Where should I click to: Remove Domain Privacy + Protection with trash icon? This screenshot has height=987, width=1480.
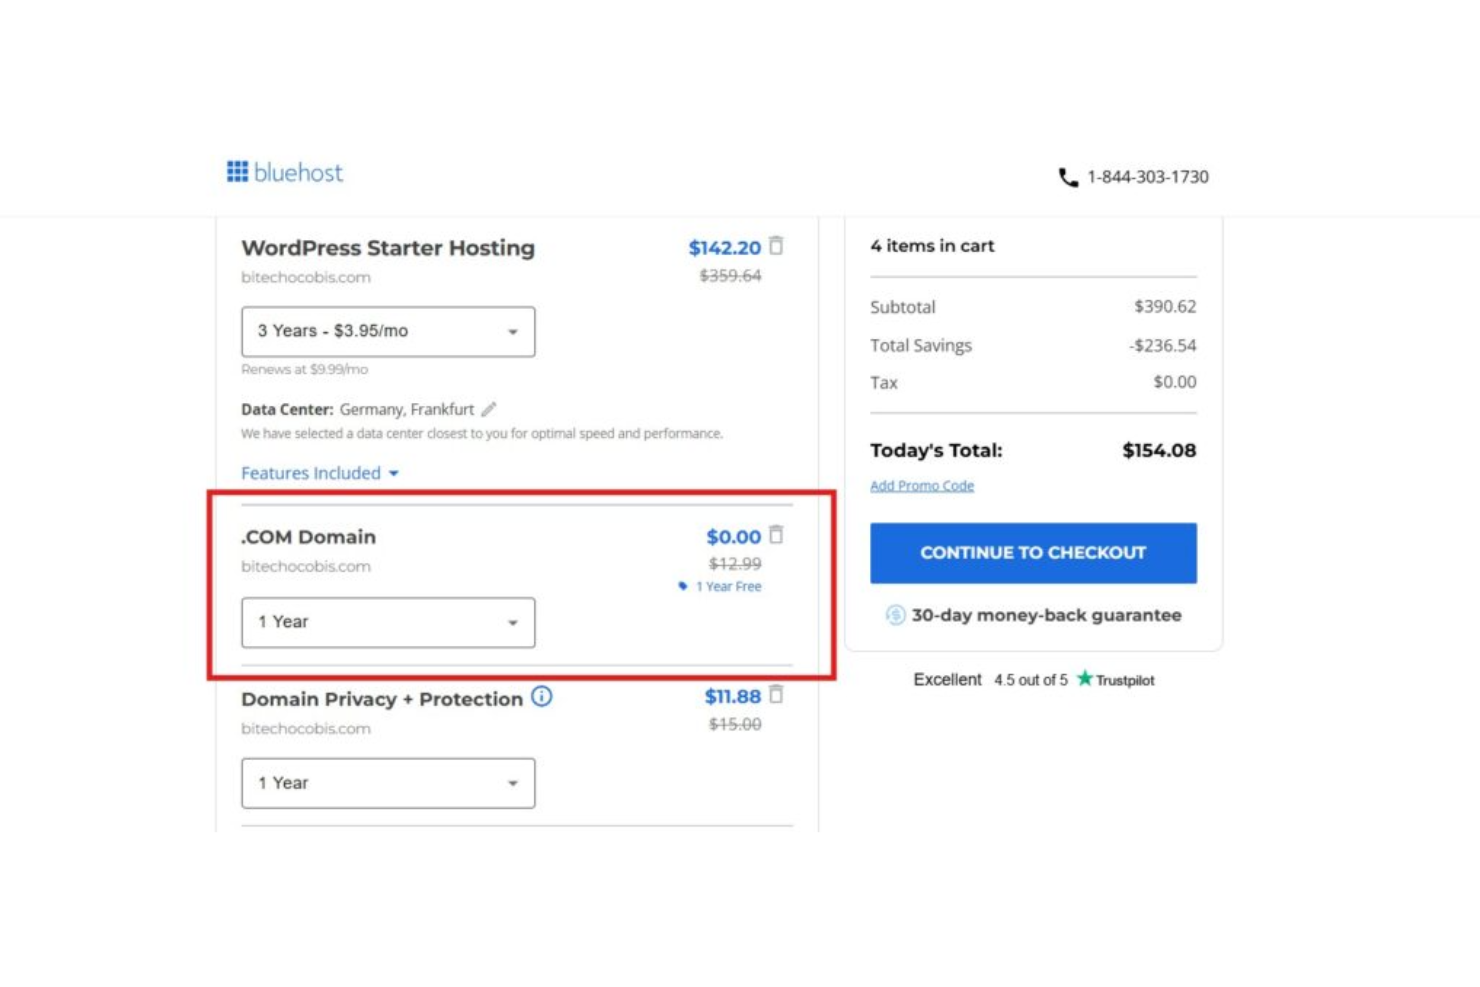click(x=778, y=695)
